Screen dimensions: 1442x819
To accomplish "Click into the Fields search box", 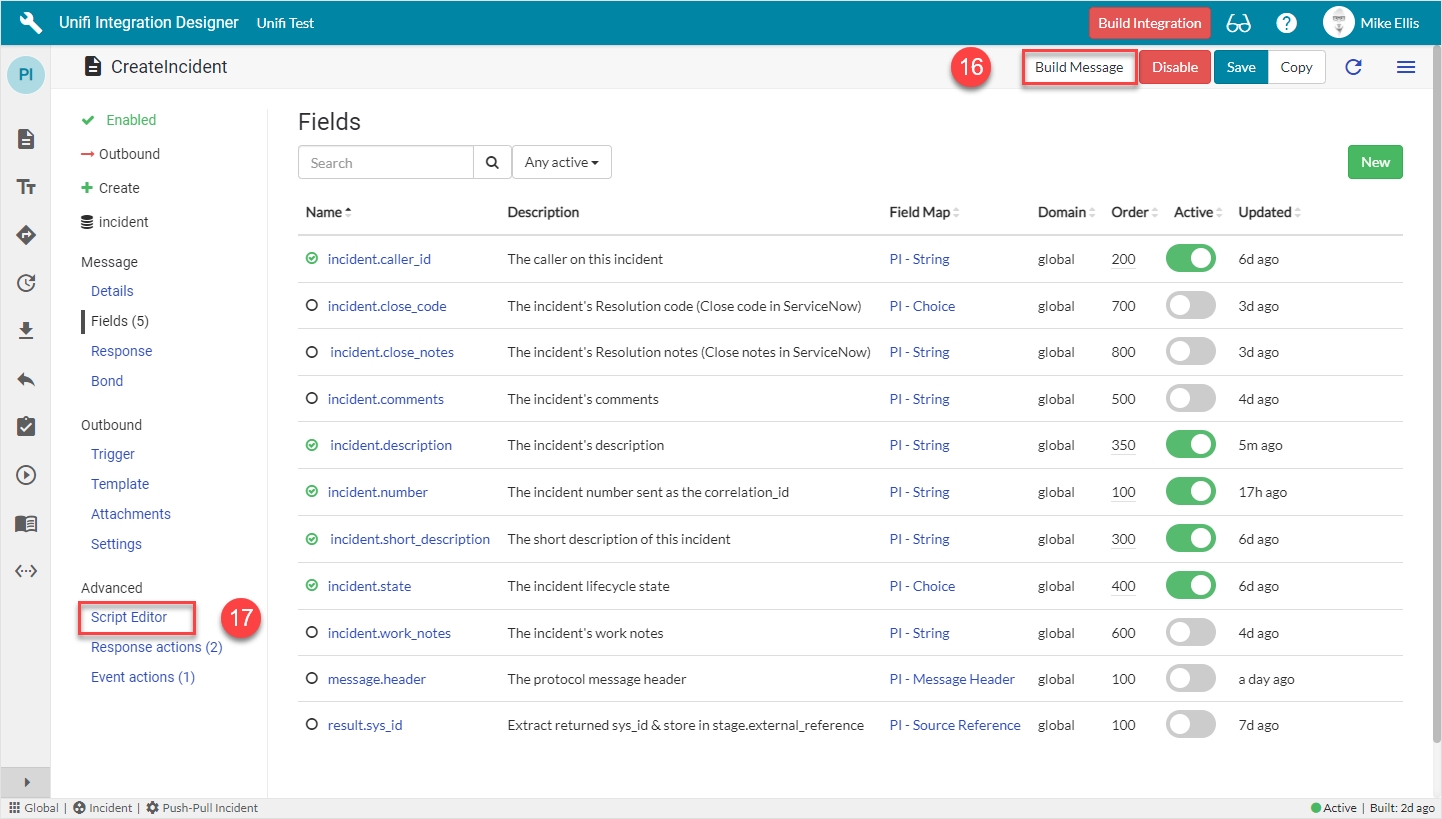I will (x=385, y=162).
